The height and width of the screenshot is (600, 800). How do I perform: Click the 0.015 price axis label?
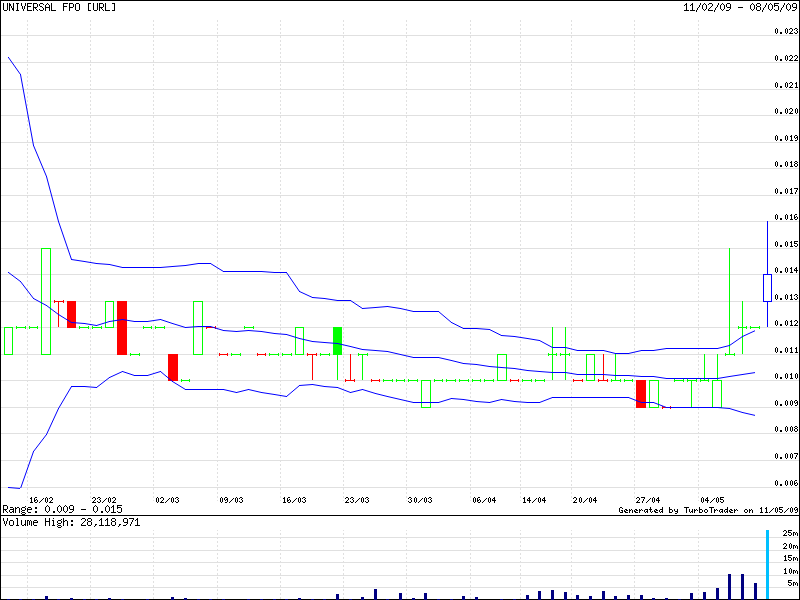785,244
